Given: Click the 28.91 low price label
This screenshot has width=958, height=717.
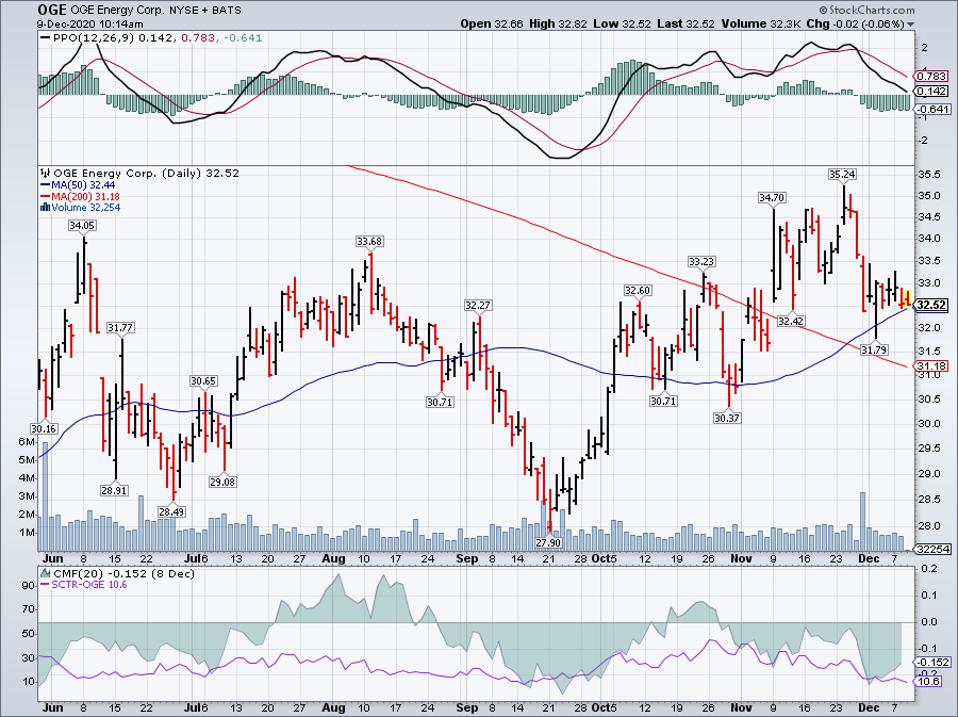Looking at the screenshot, I should 114,490.
